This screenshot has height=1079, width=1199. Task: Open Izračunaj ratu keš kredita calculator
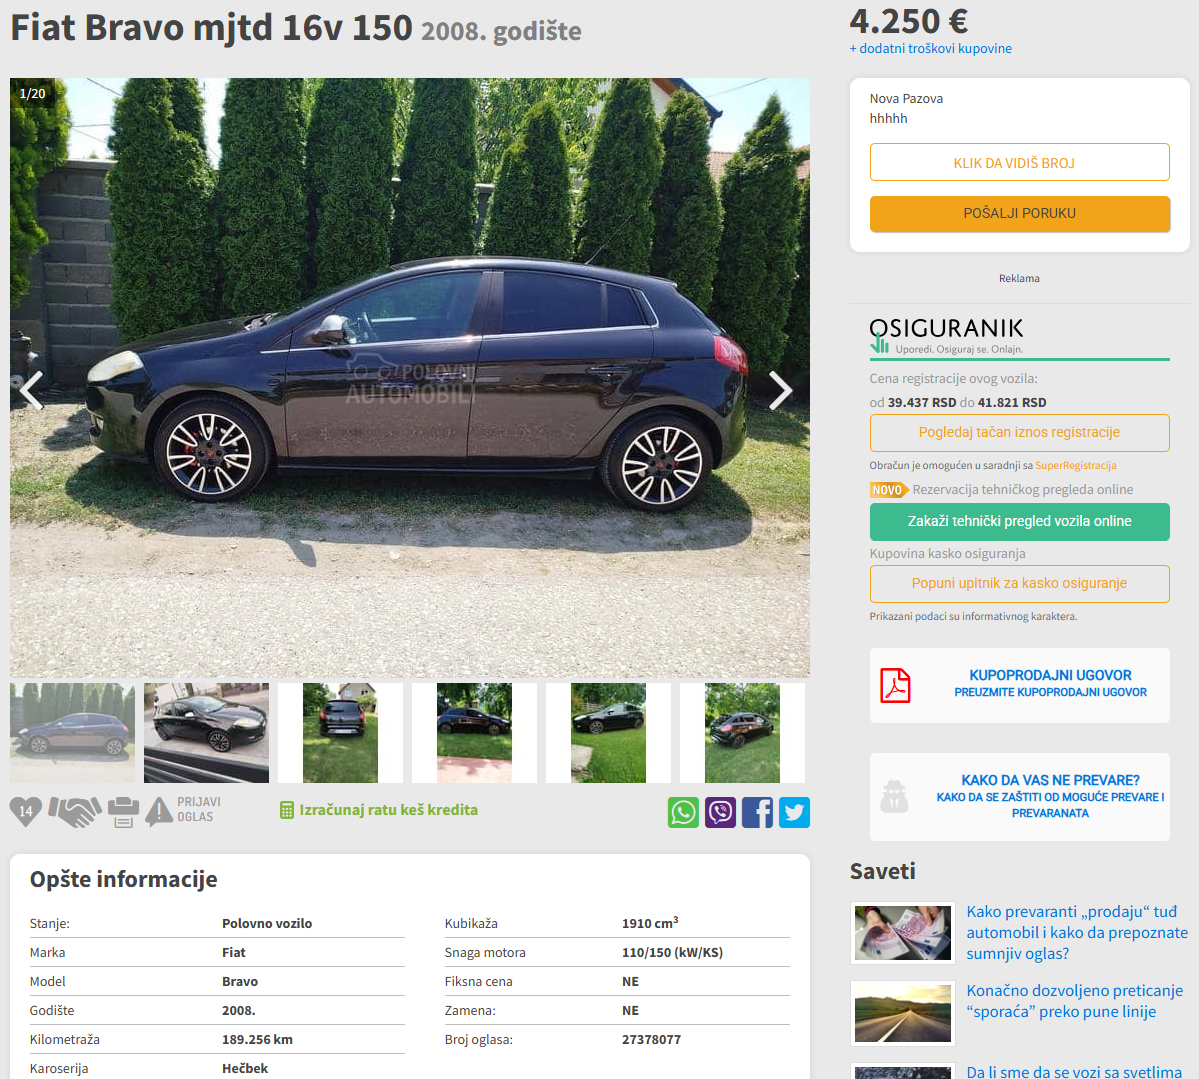pos(379,810)
